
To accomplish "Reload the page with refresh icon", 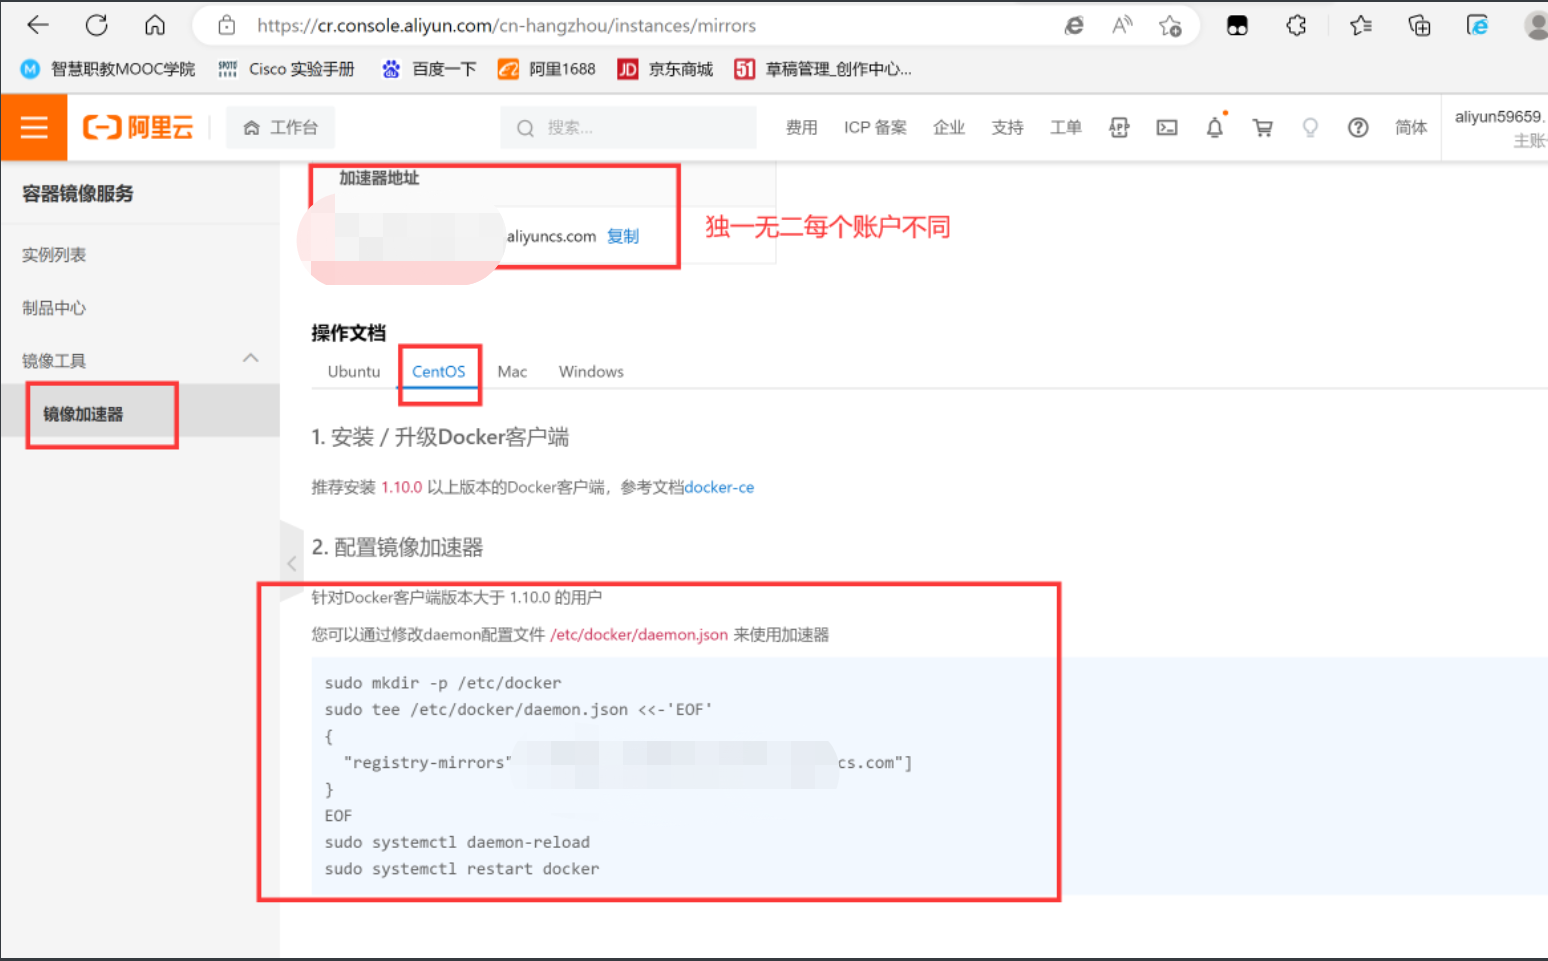I will 96,25.
